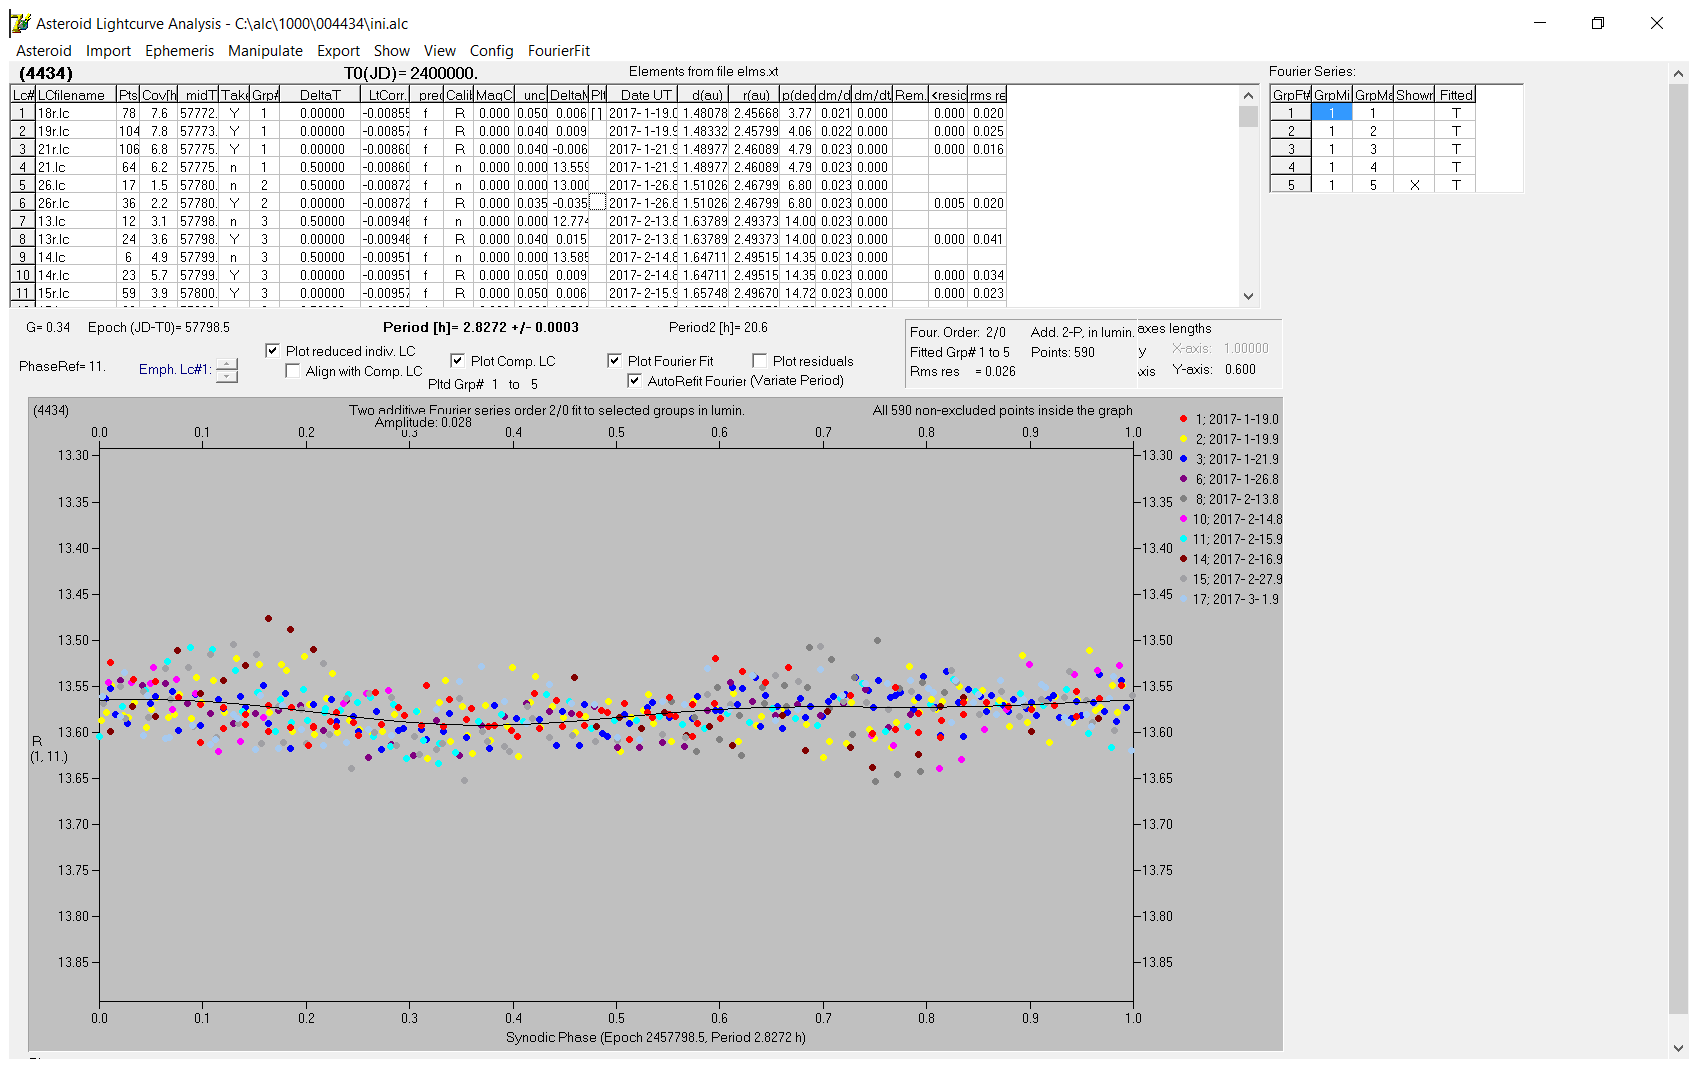Click the main window scroll-up arrow
Viewport: 1698px width, 1068px height.
(1678, 73)
